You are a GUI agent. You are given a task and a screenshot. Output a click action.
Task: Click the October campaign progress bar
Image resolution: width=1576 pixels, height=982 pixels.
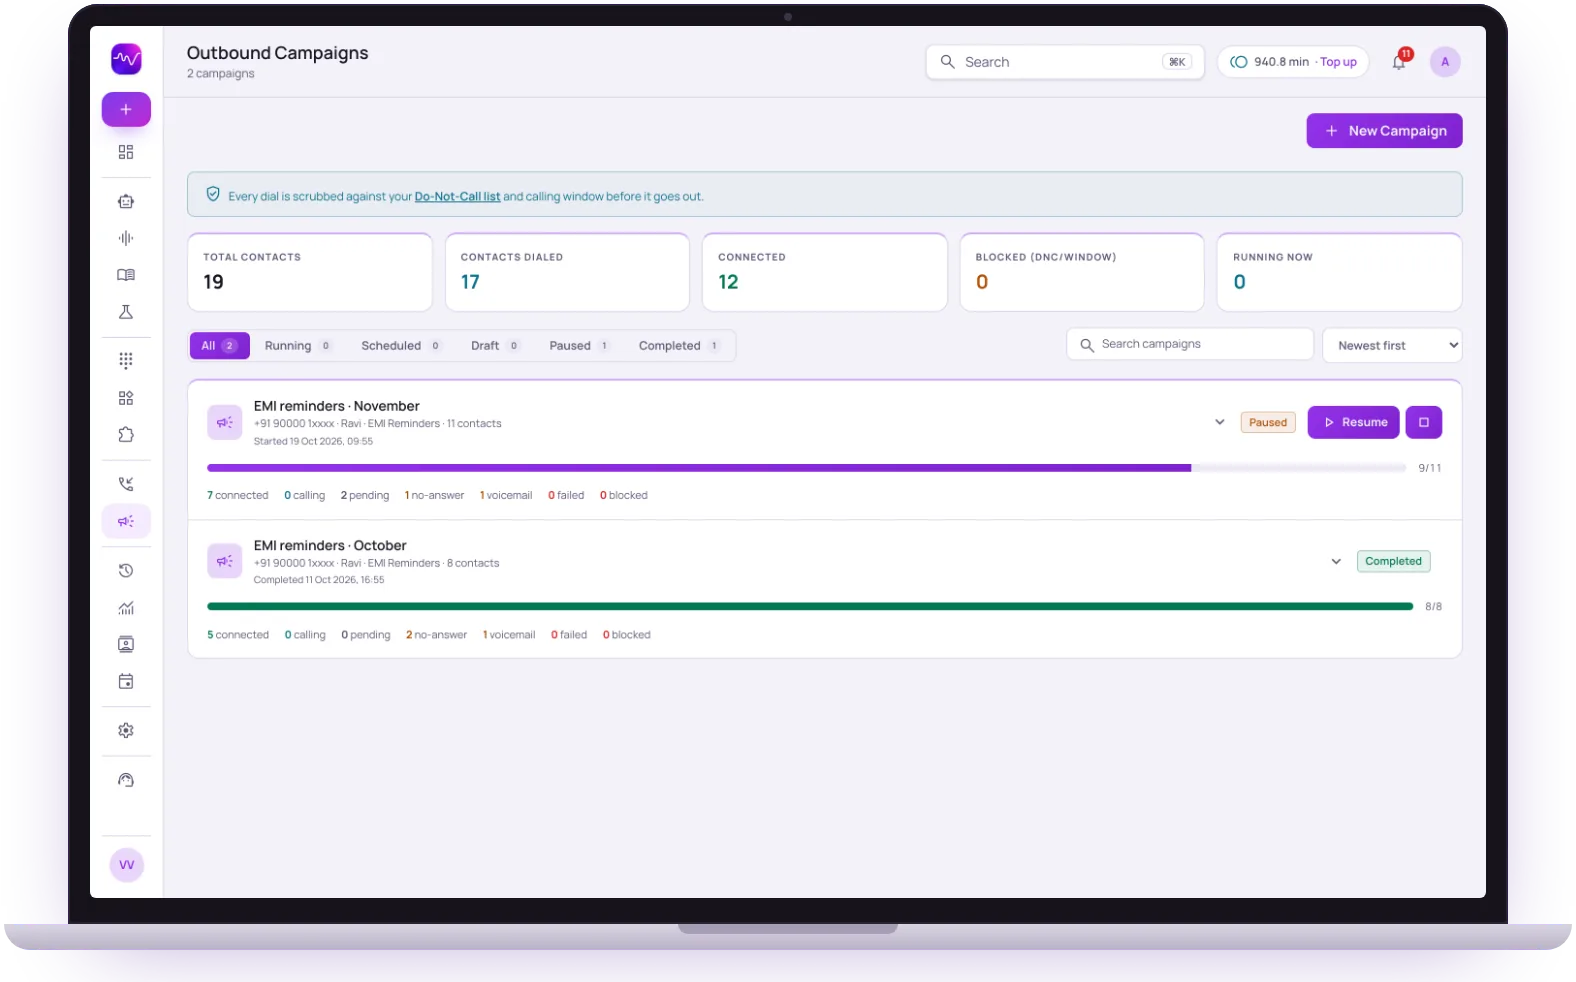click(x=810, y=607)
